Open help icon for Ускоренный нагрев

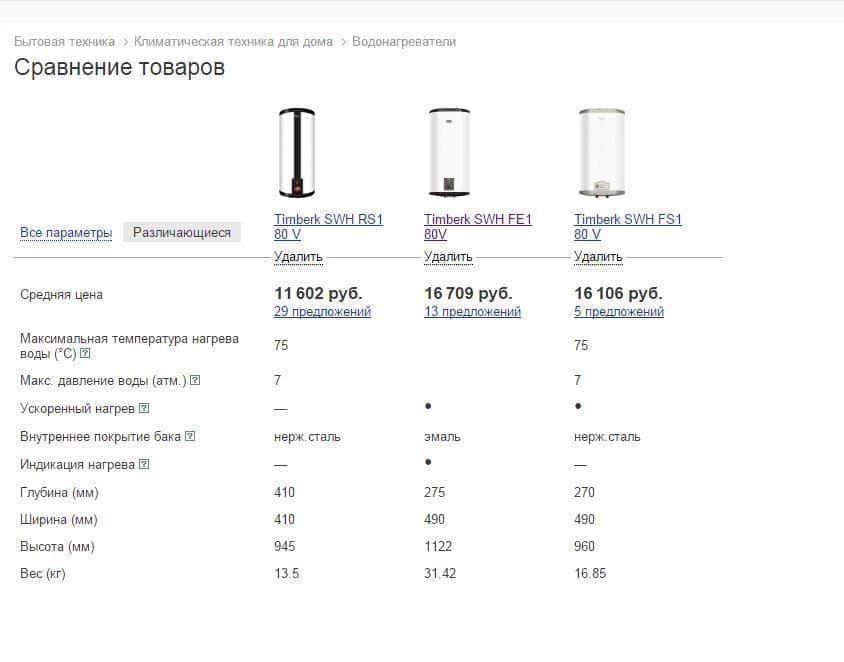coord(144,408)
